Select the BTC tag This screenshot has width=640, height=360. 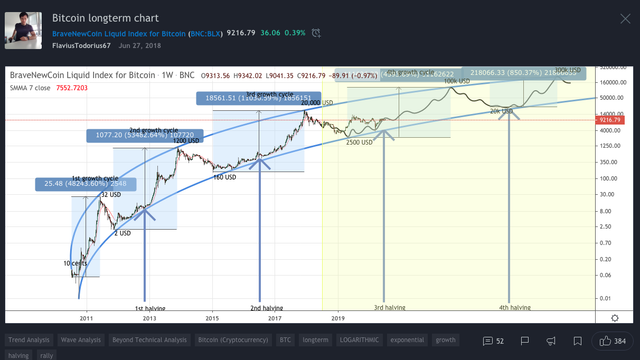[285, 340]
